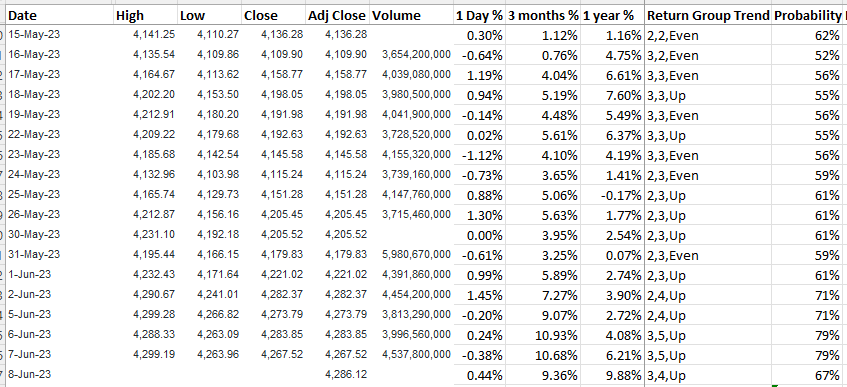Click the 62% probability cell

(807, 36)
